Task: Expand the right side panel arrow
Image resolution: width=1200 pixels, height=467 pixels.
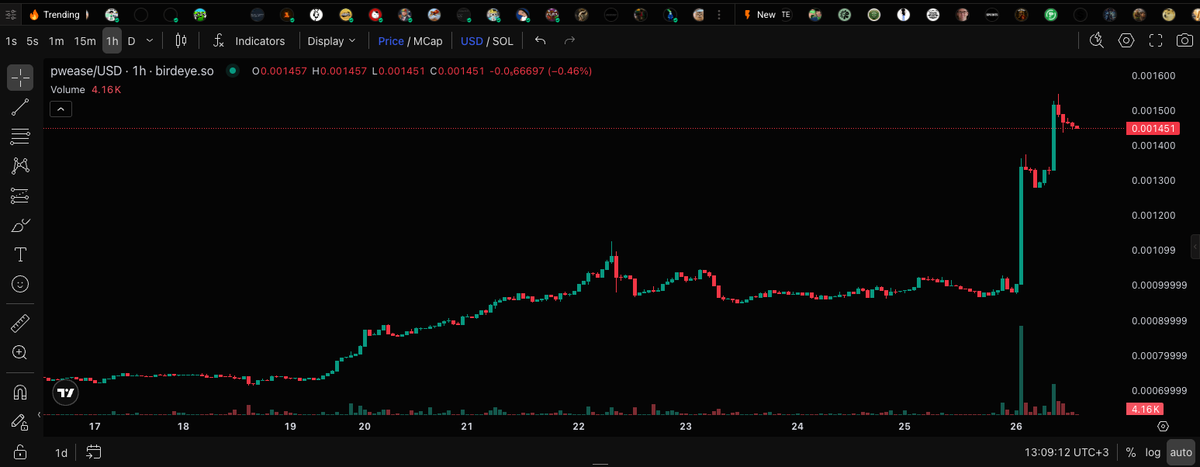Action: click(1195, 246)
